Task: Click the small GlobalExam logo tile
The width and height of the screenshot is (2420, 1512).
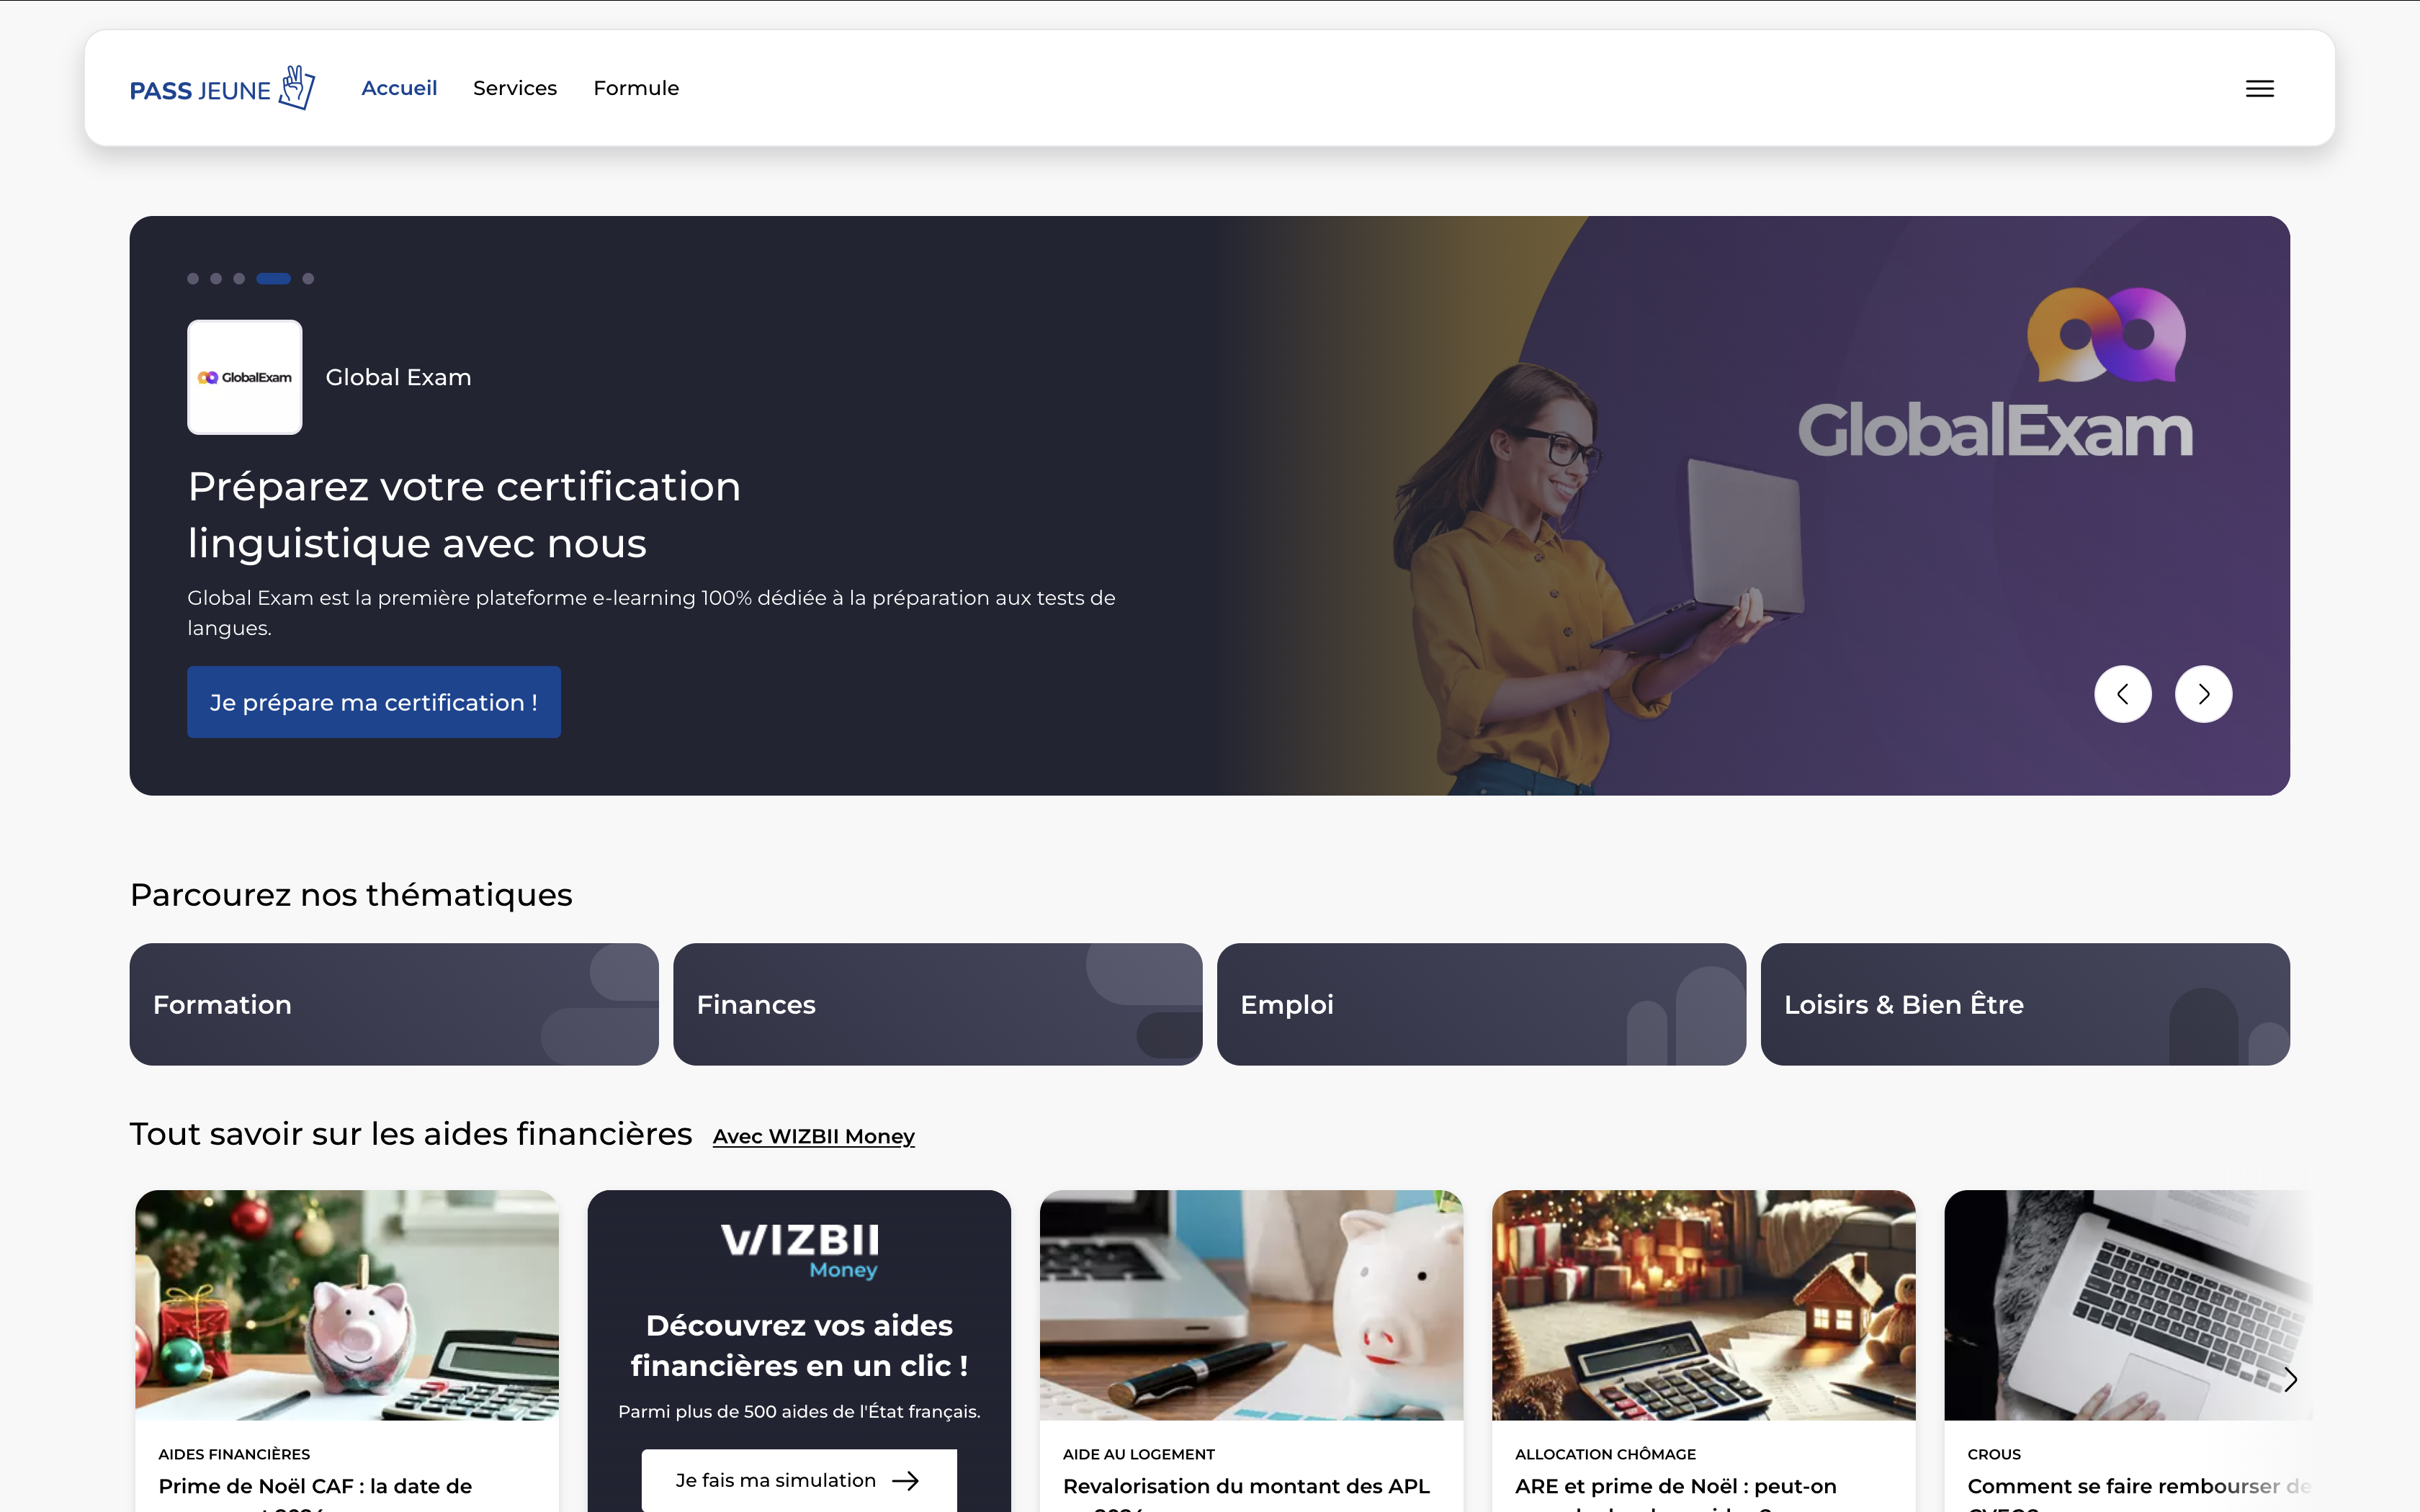Action: [x=245, y=377]
